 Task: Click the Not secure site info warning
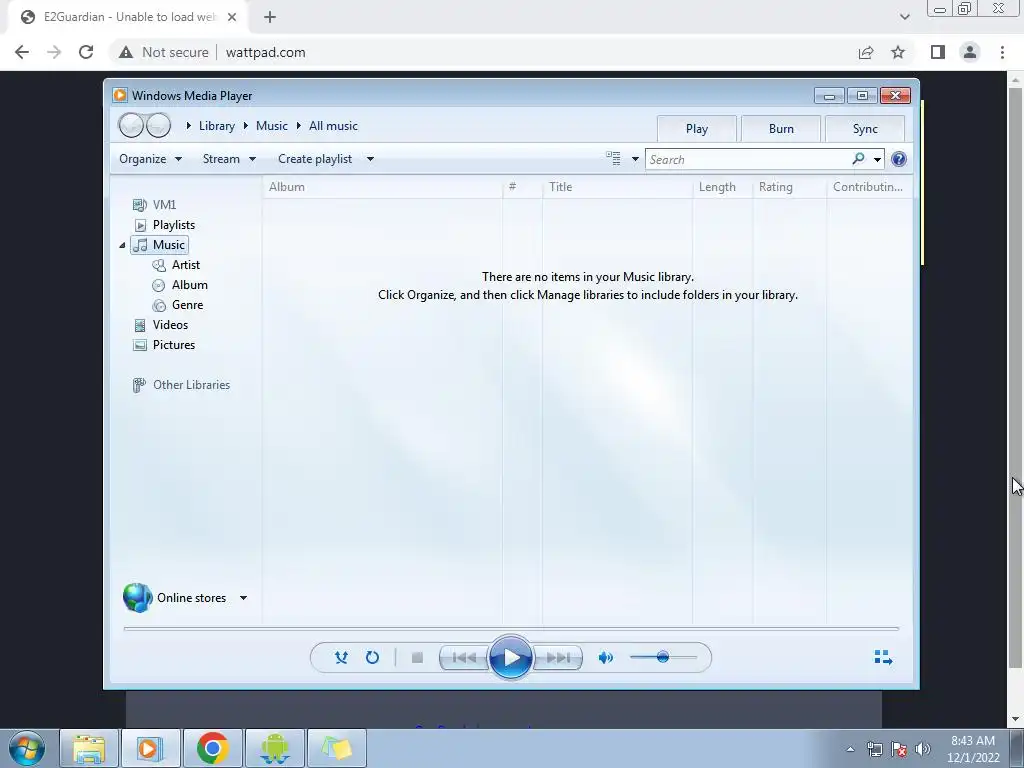point(163,52)
